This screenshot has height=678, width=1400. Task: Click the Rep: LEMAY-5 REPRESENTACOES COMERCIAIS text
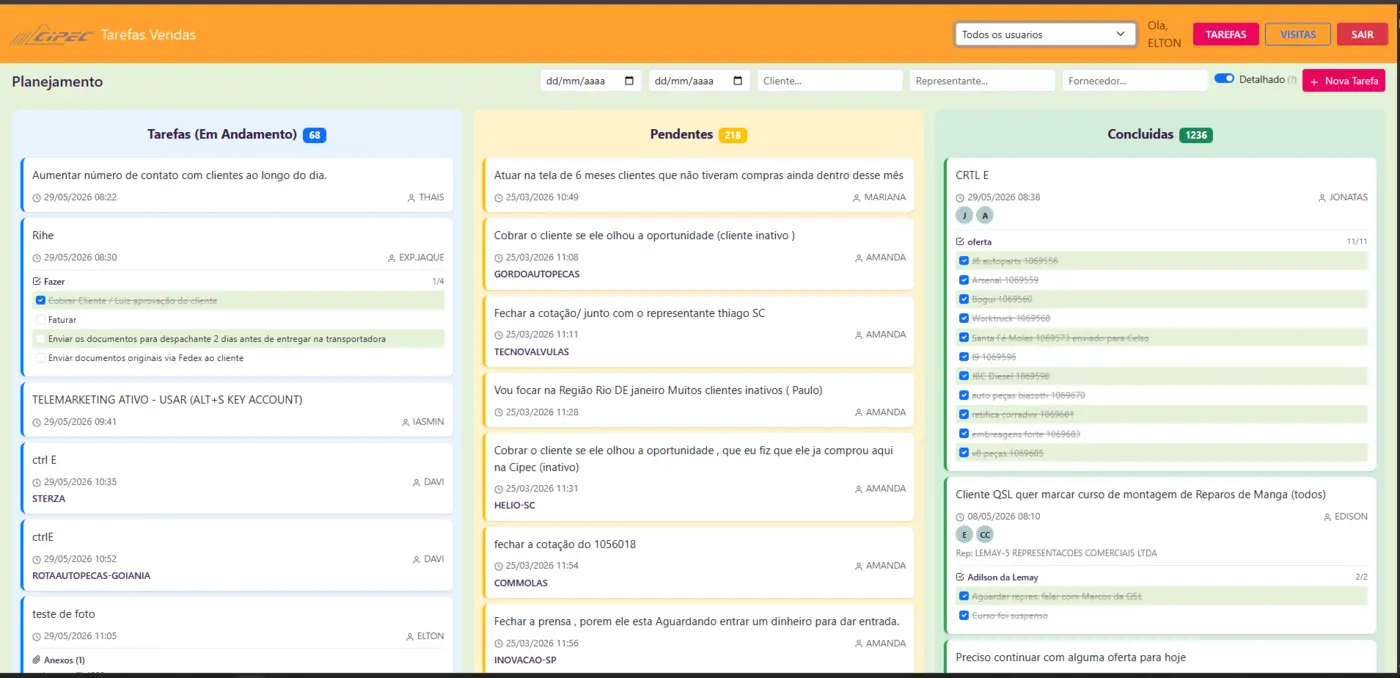(1056, 553)
